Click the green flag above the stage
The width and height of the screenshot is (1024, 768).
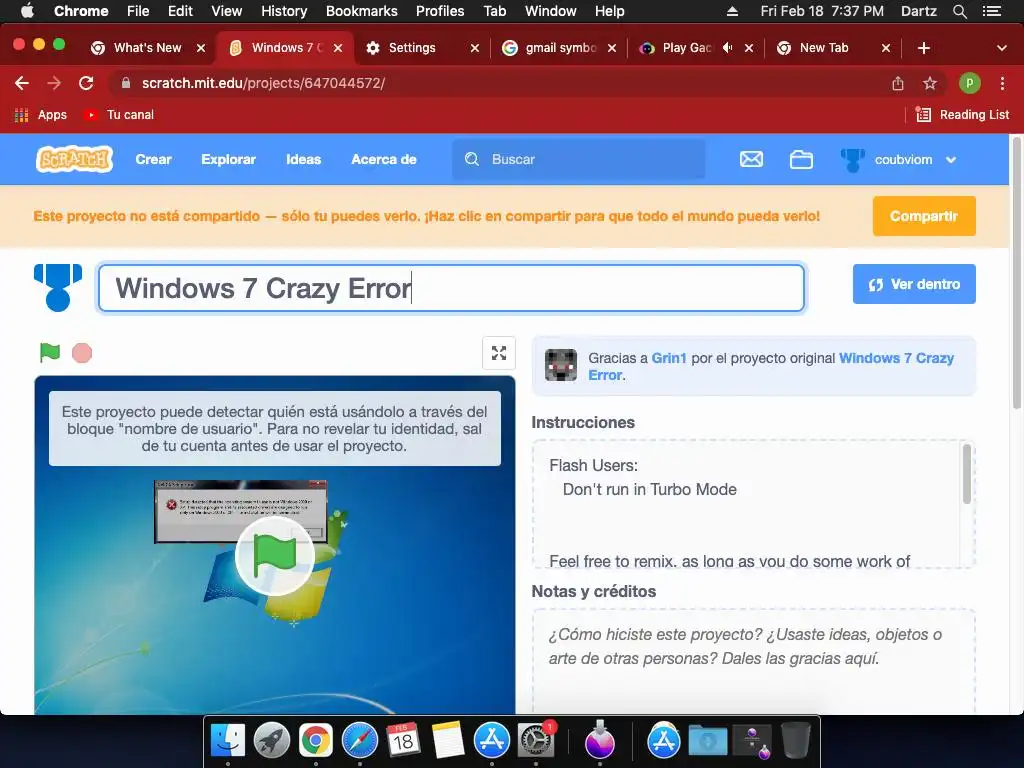pyautogui.click(x=50, y=353)
